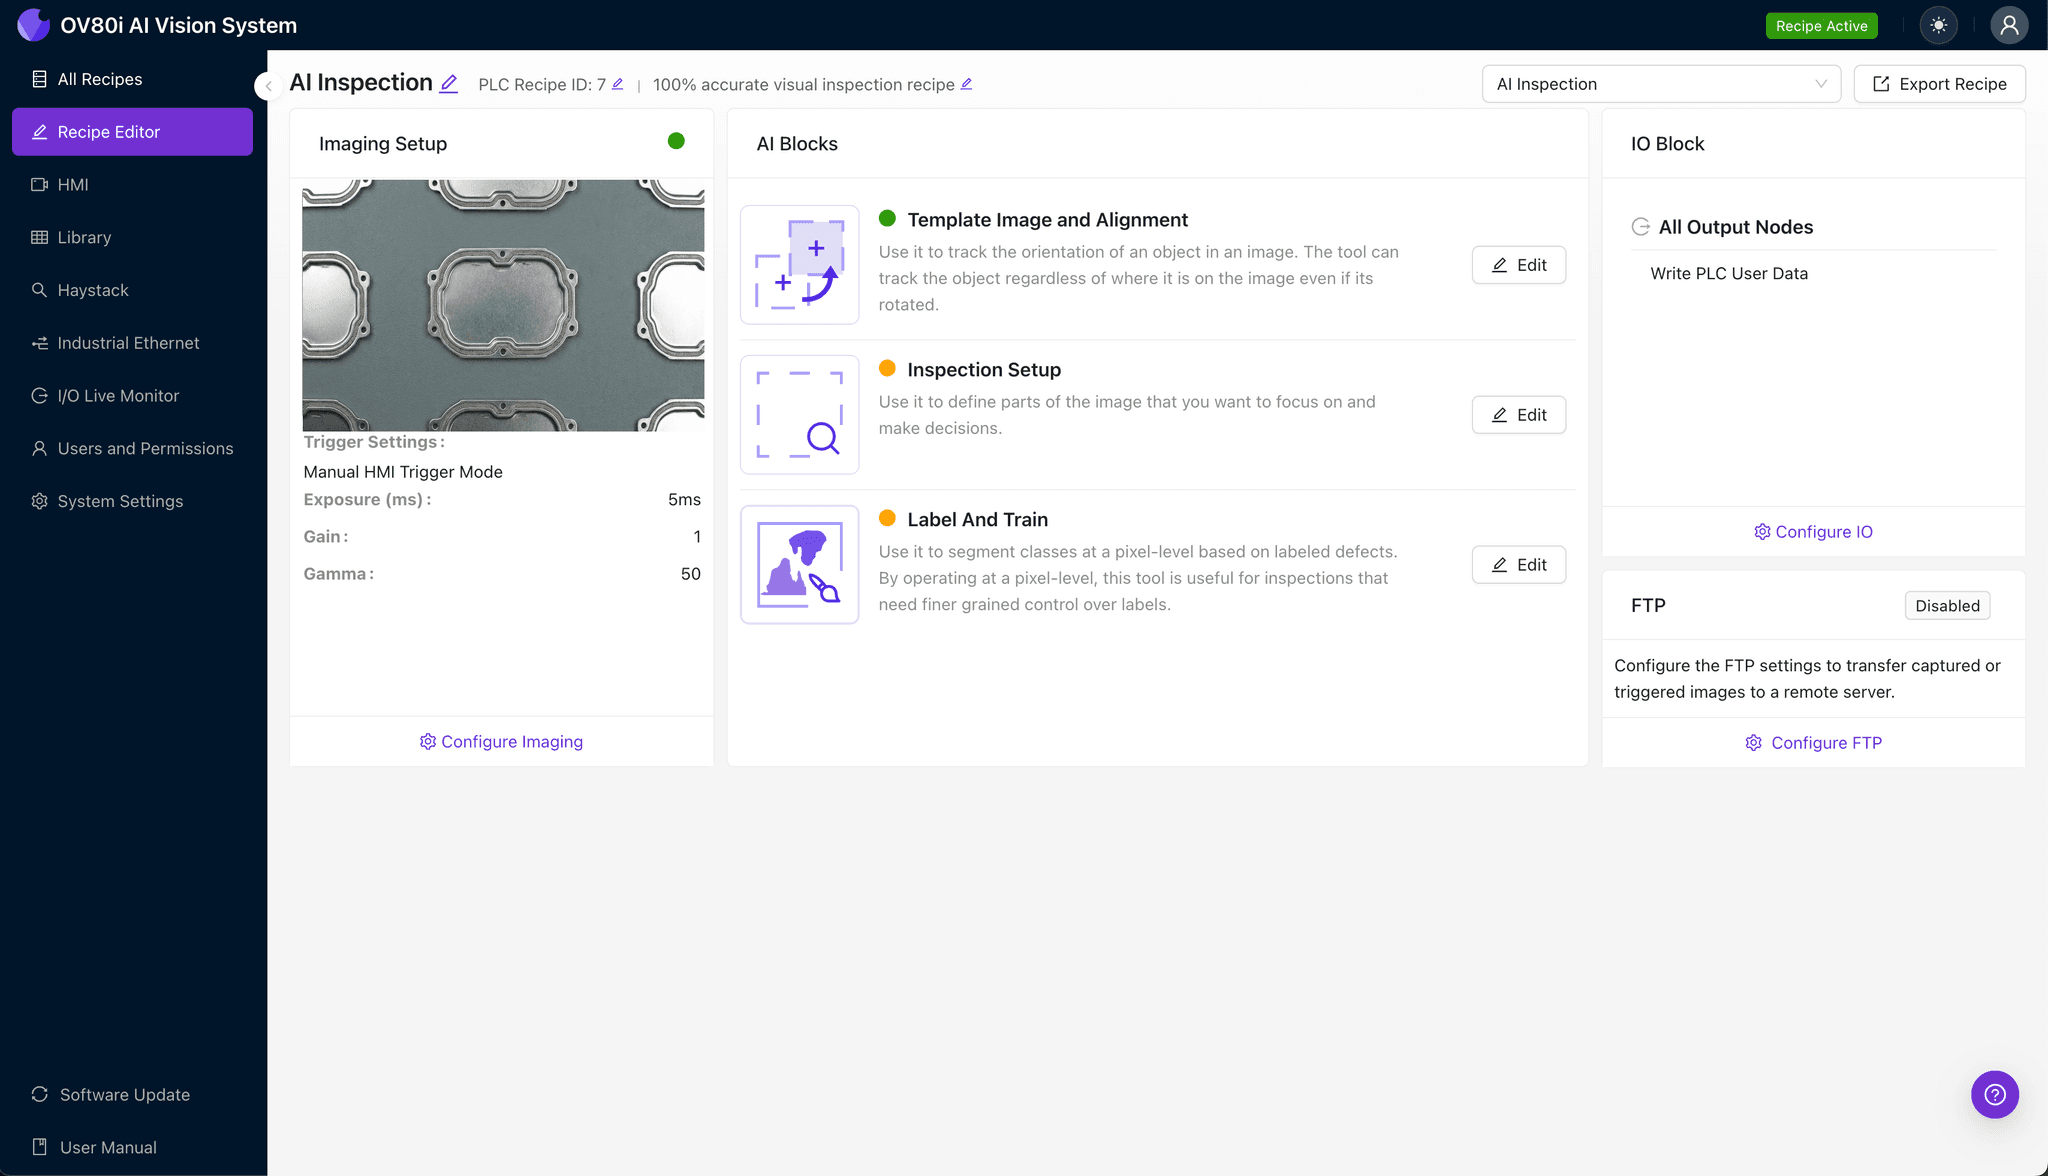
Task: Expand All Output Nodes in IO Block
Action: tap(1642, 226)
